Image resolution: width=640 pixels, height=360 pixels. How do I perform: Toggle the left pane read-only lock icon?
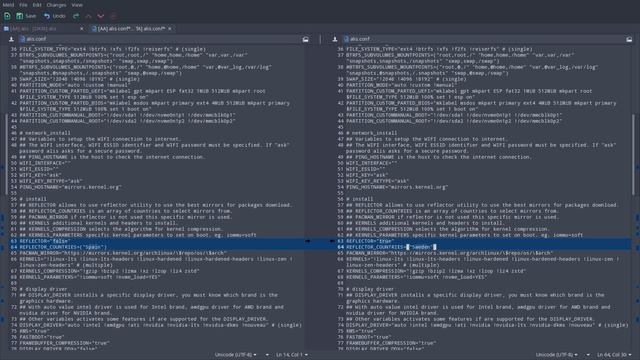tap(305, 39)
